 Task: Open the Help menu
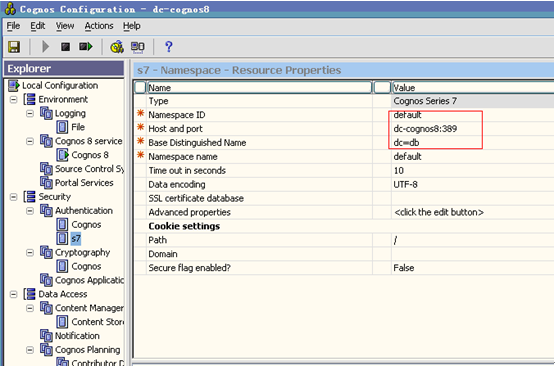click(132, 26)
